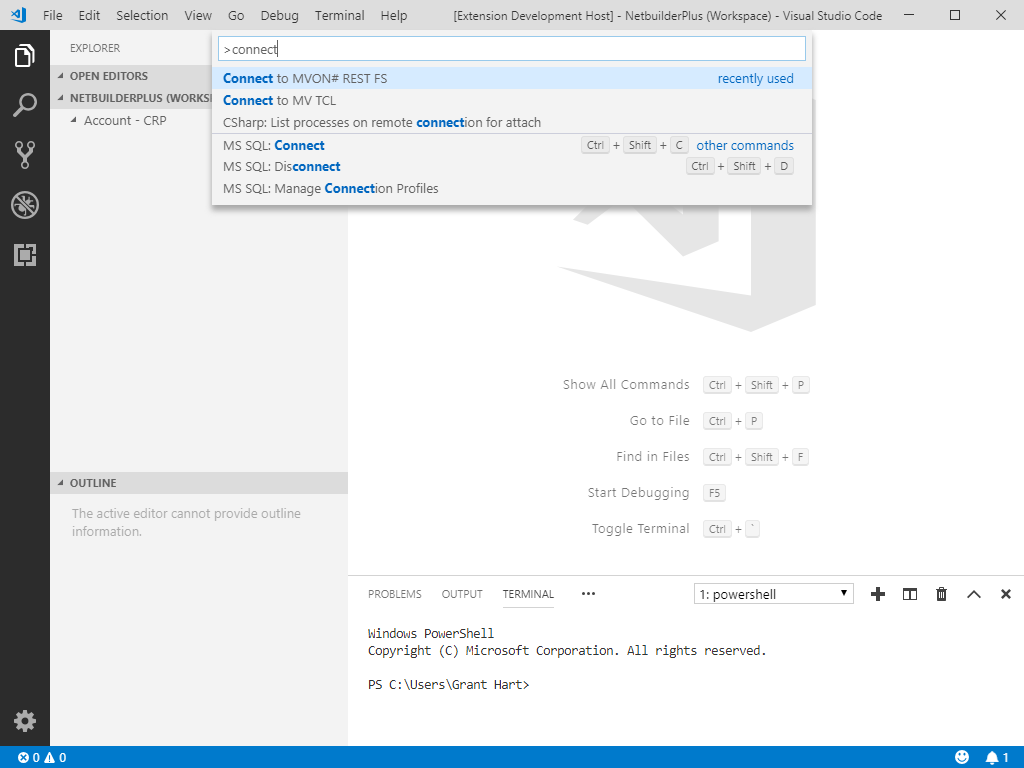Run Connect to MV TCL command
This screenshot has height=768, width=1024.
[x=511, y=101]
